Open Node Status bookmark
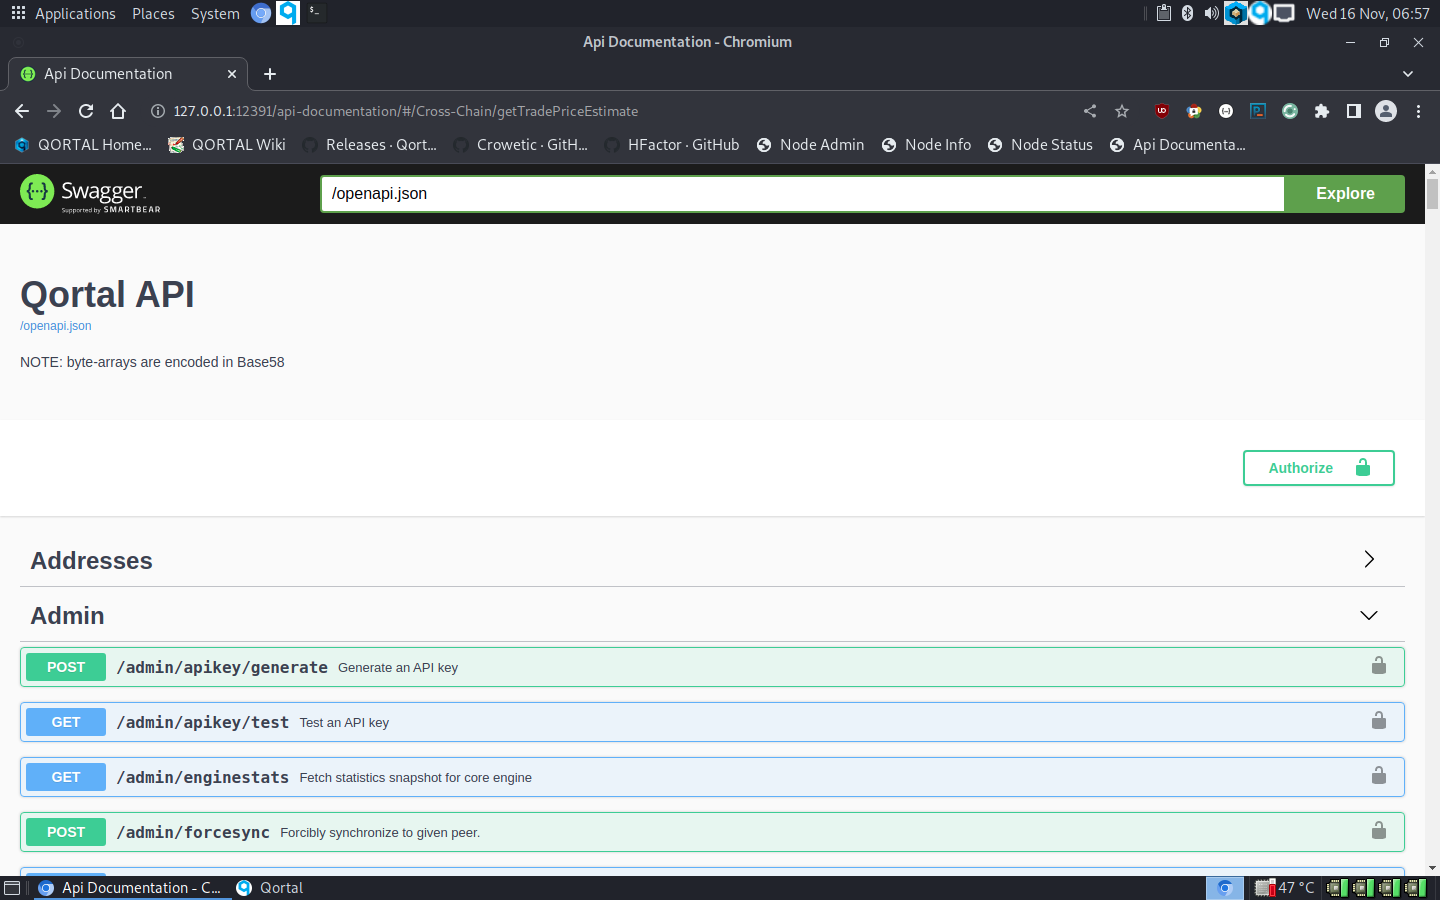 [x=1040, y=145]
